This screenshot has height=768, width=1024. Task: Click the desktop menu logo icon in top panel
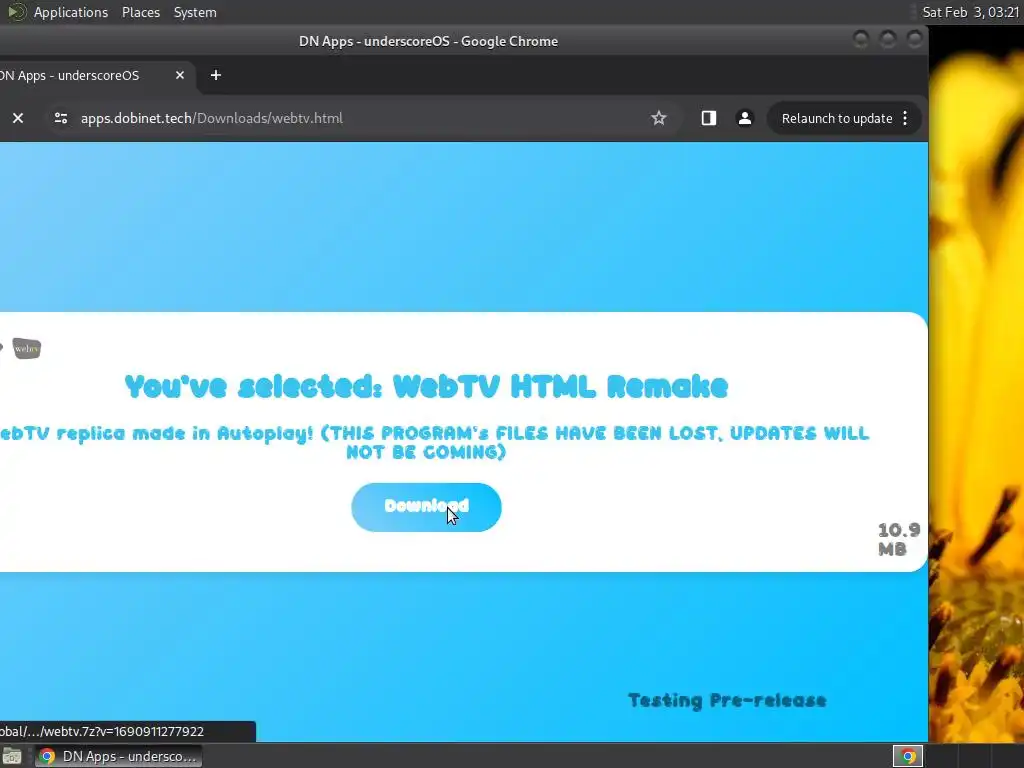(x=16, y=12)
